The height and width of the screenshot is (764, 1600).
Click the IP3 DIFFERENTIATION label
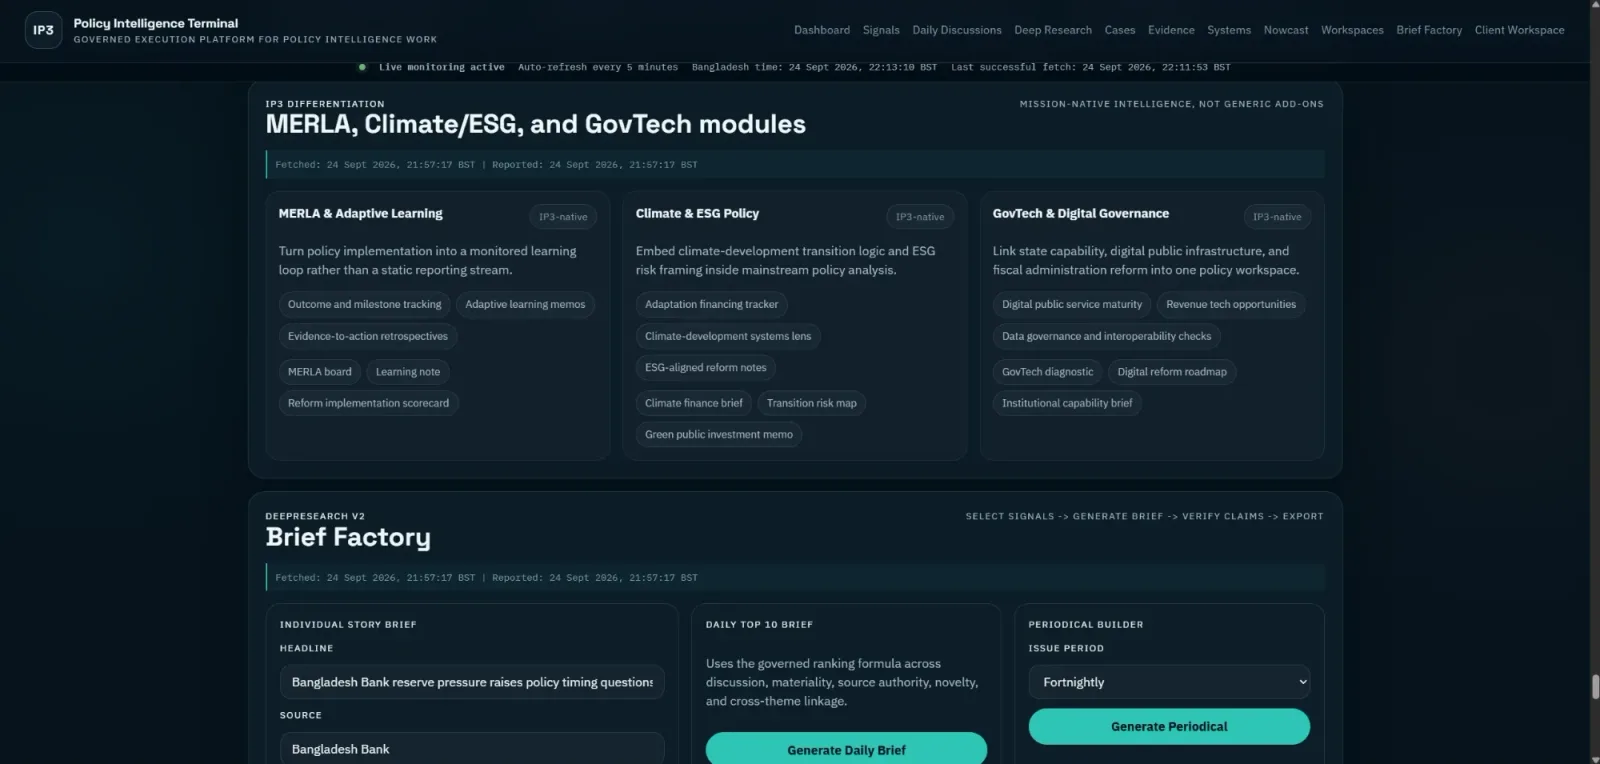(x=325, y=104)
